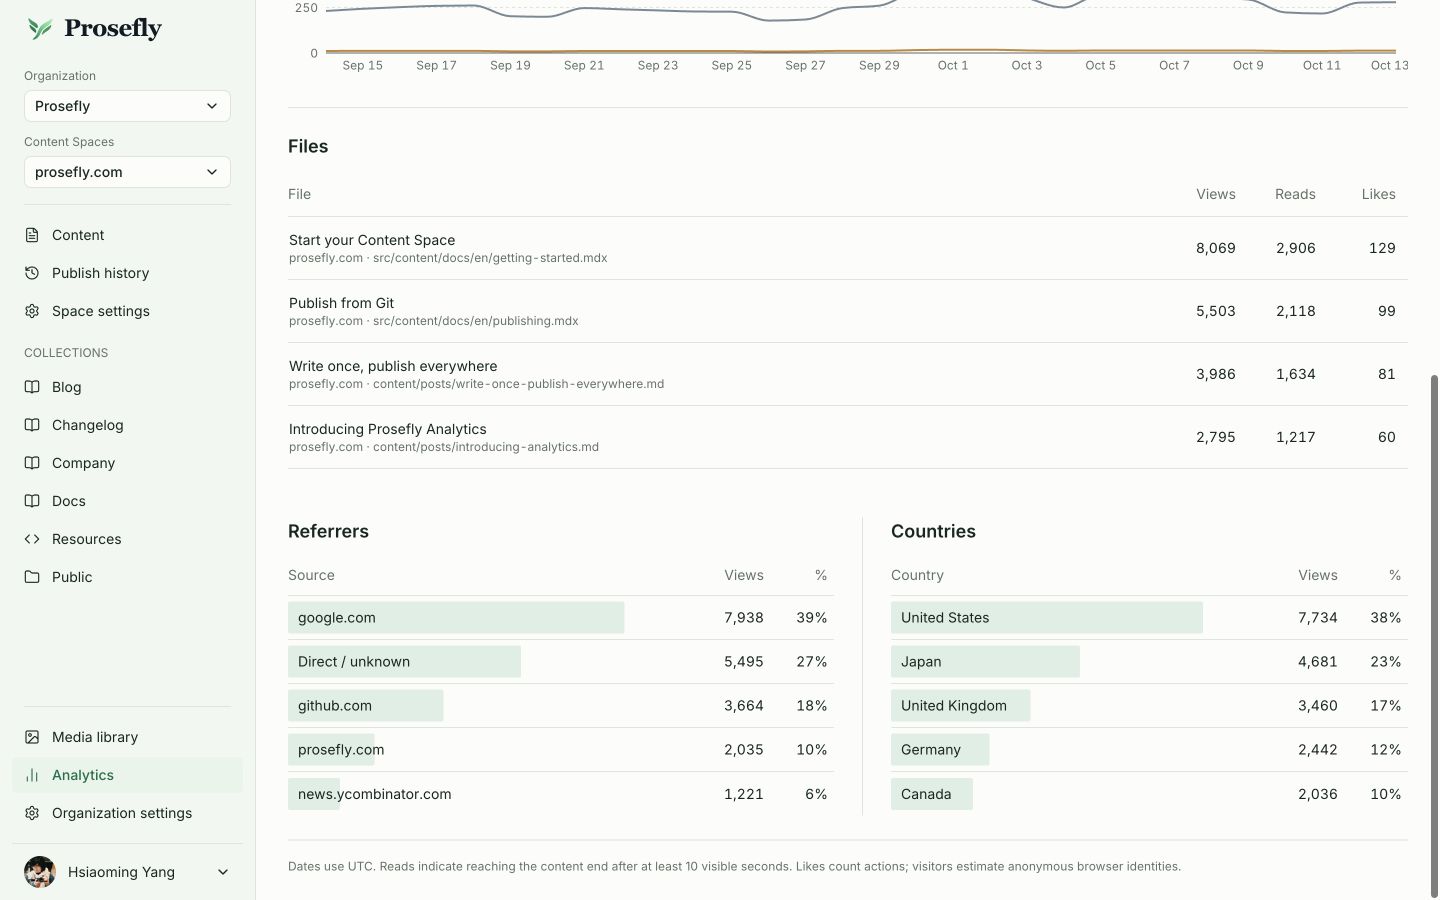Click the Japan country row
The width and height of the screenshot is (1440, 900).
coord(1149,662)
